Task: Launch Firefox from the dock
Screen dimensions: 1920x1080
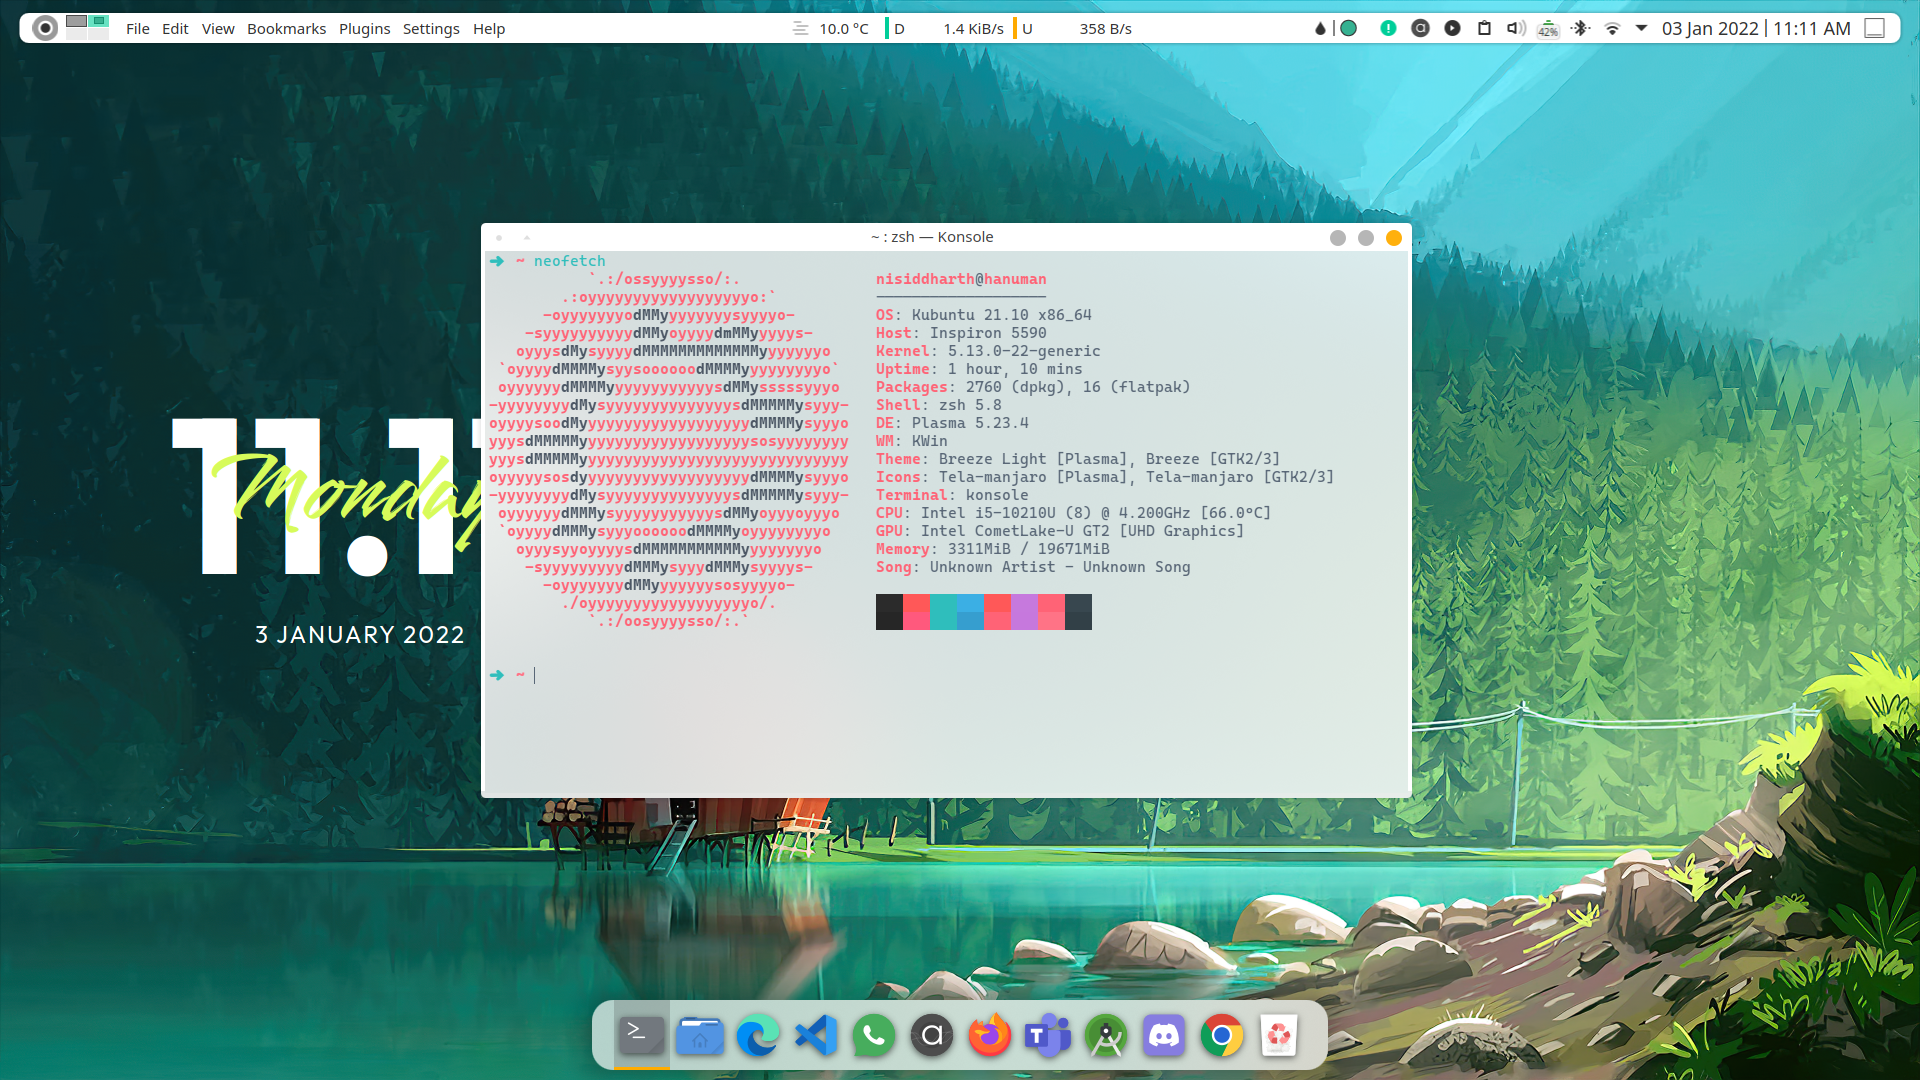Action: (x=990, y=1035)
